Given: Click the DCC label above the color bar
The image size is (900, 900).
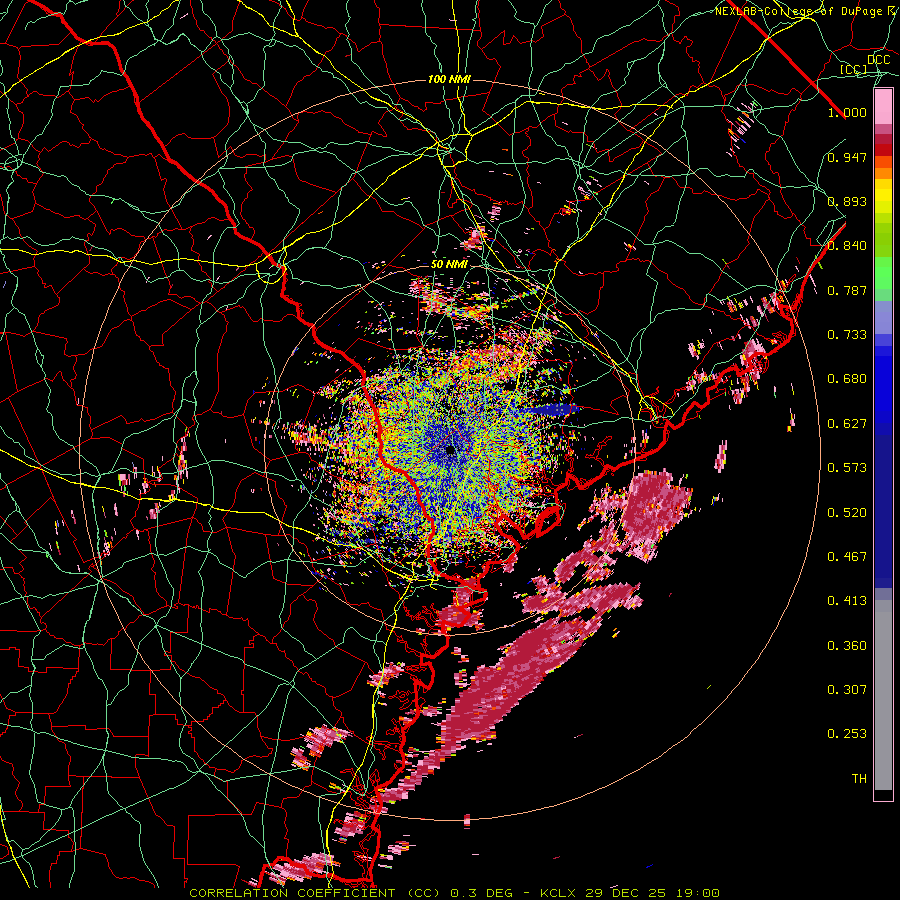Looking at the screenshot, I should point(878,60).
